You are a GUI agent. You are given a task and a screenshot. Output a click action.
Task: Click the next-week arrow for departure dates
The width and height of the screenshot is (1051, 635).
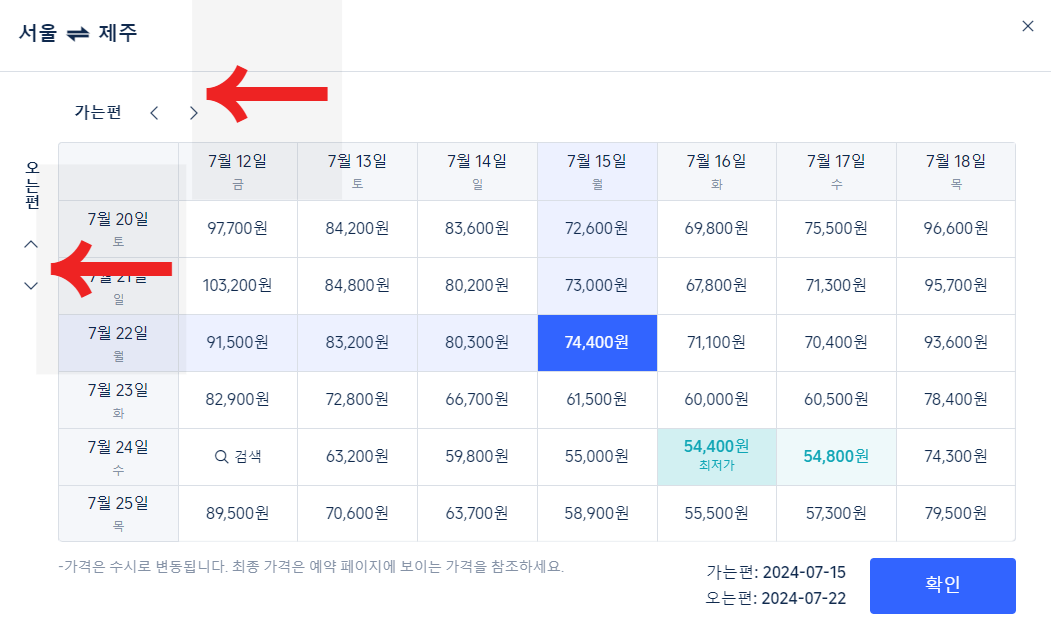[193, 112]
